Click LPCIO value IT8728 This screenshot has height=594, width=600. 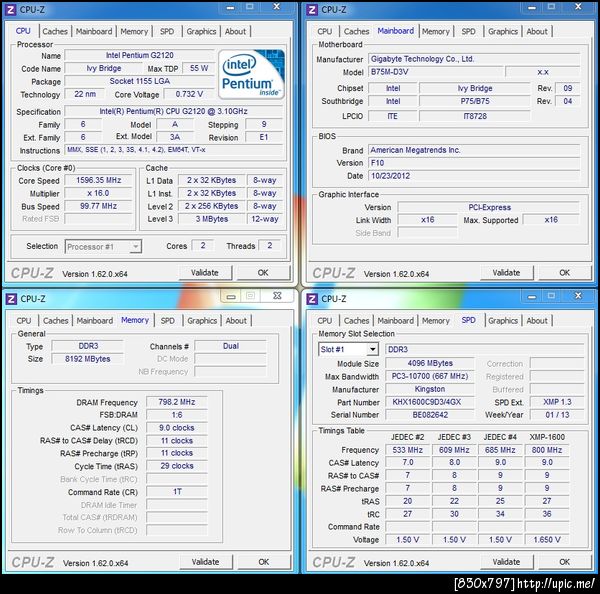coord(475,116)
